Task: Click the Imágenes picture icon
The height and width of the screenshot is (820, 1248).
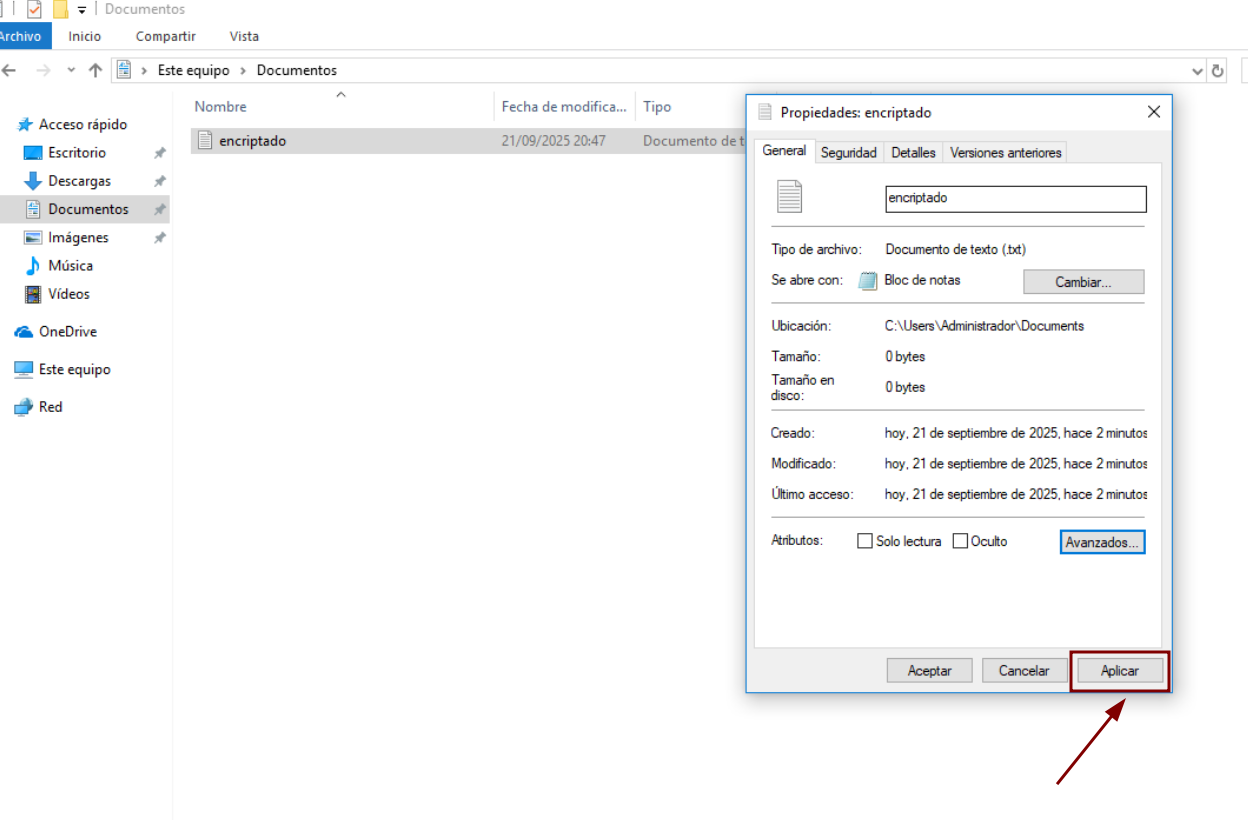Action: click(x=33, y=238)
